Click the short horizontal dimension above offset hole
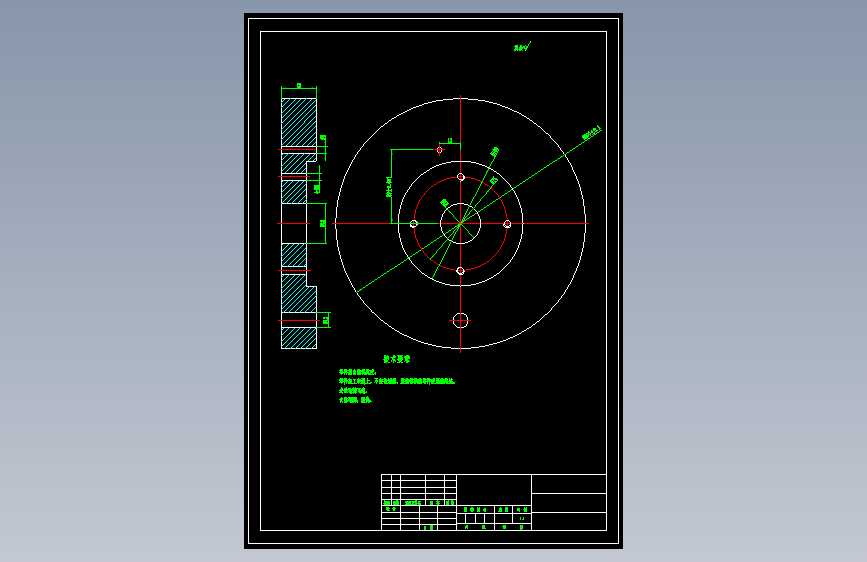 450,141
